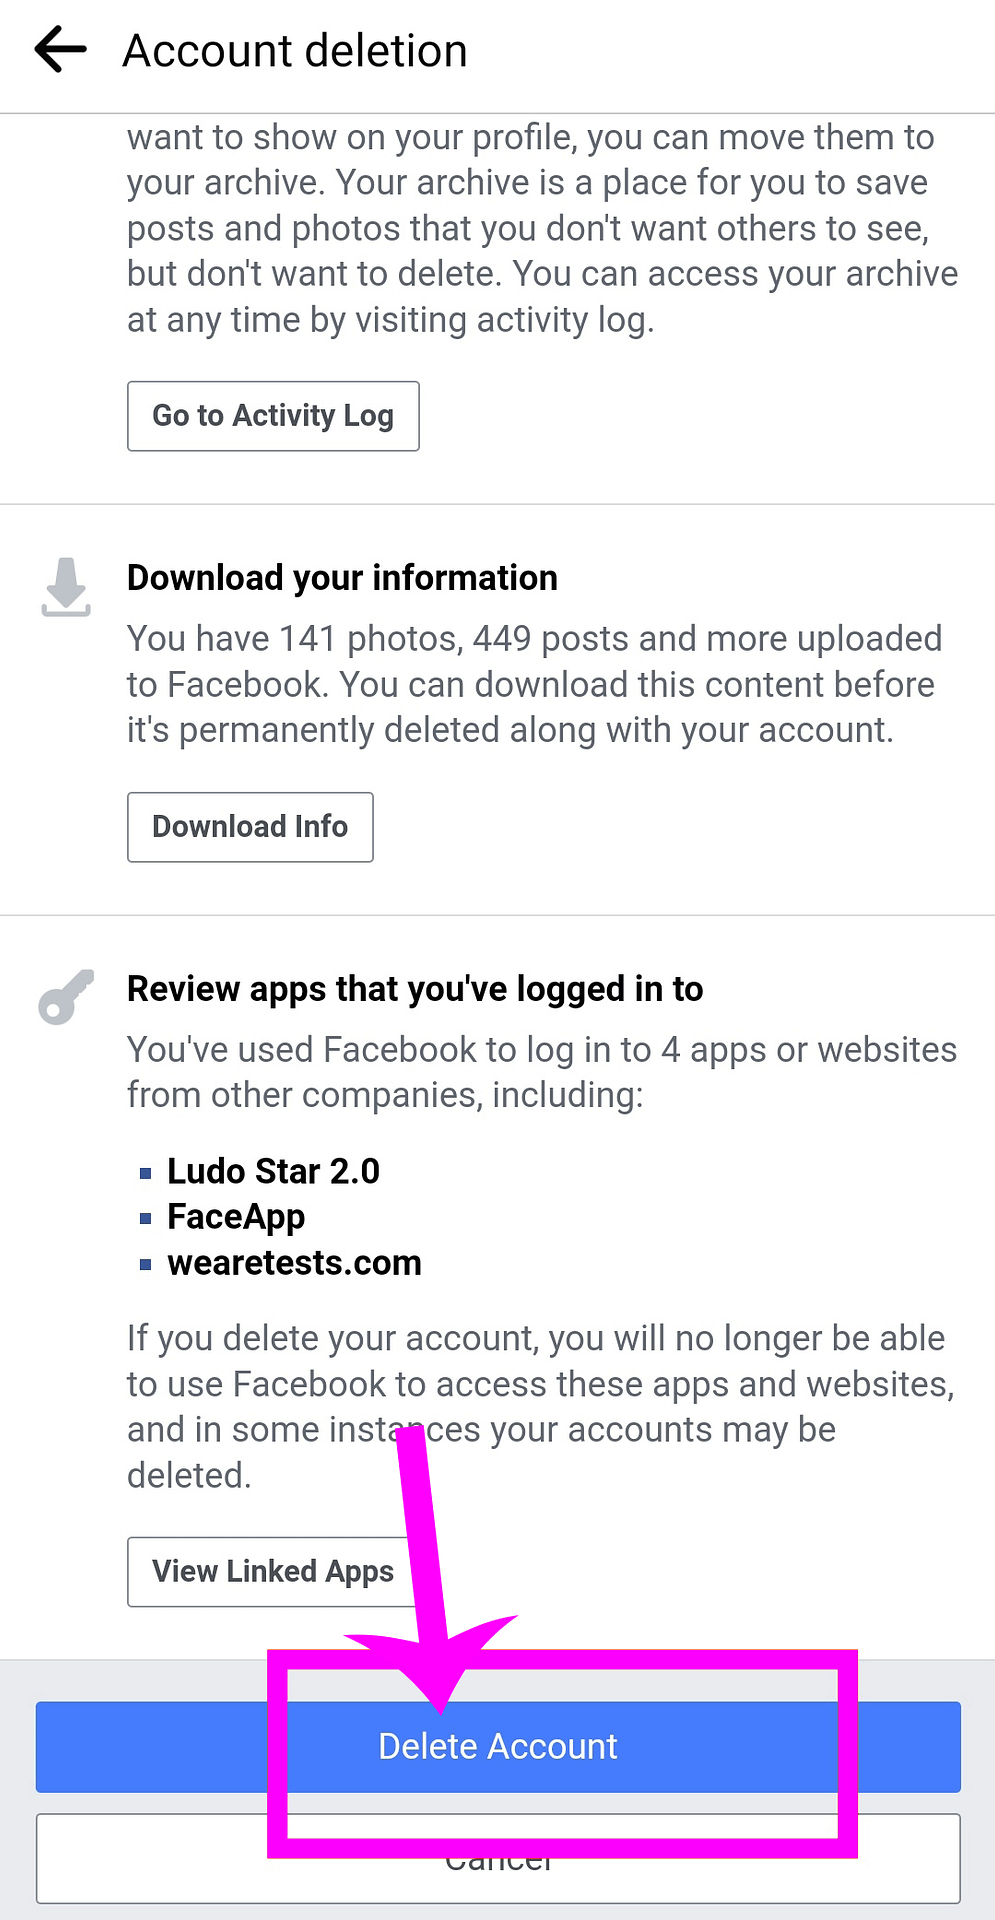Click the bullet beside wearetests.com
995x1920 pixels.
(x=146, y=1264)
